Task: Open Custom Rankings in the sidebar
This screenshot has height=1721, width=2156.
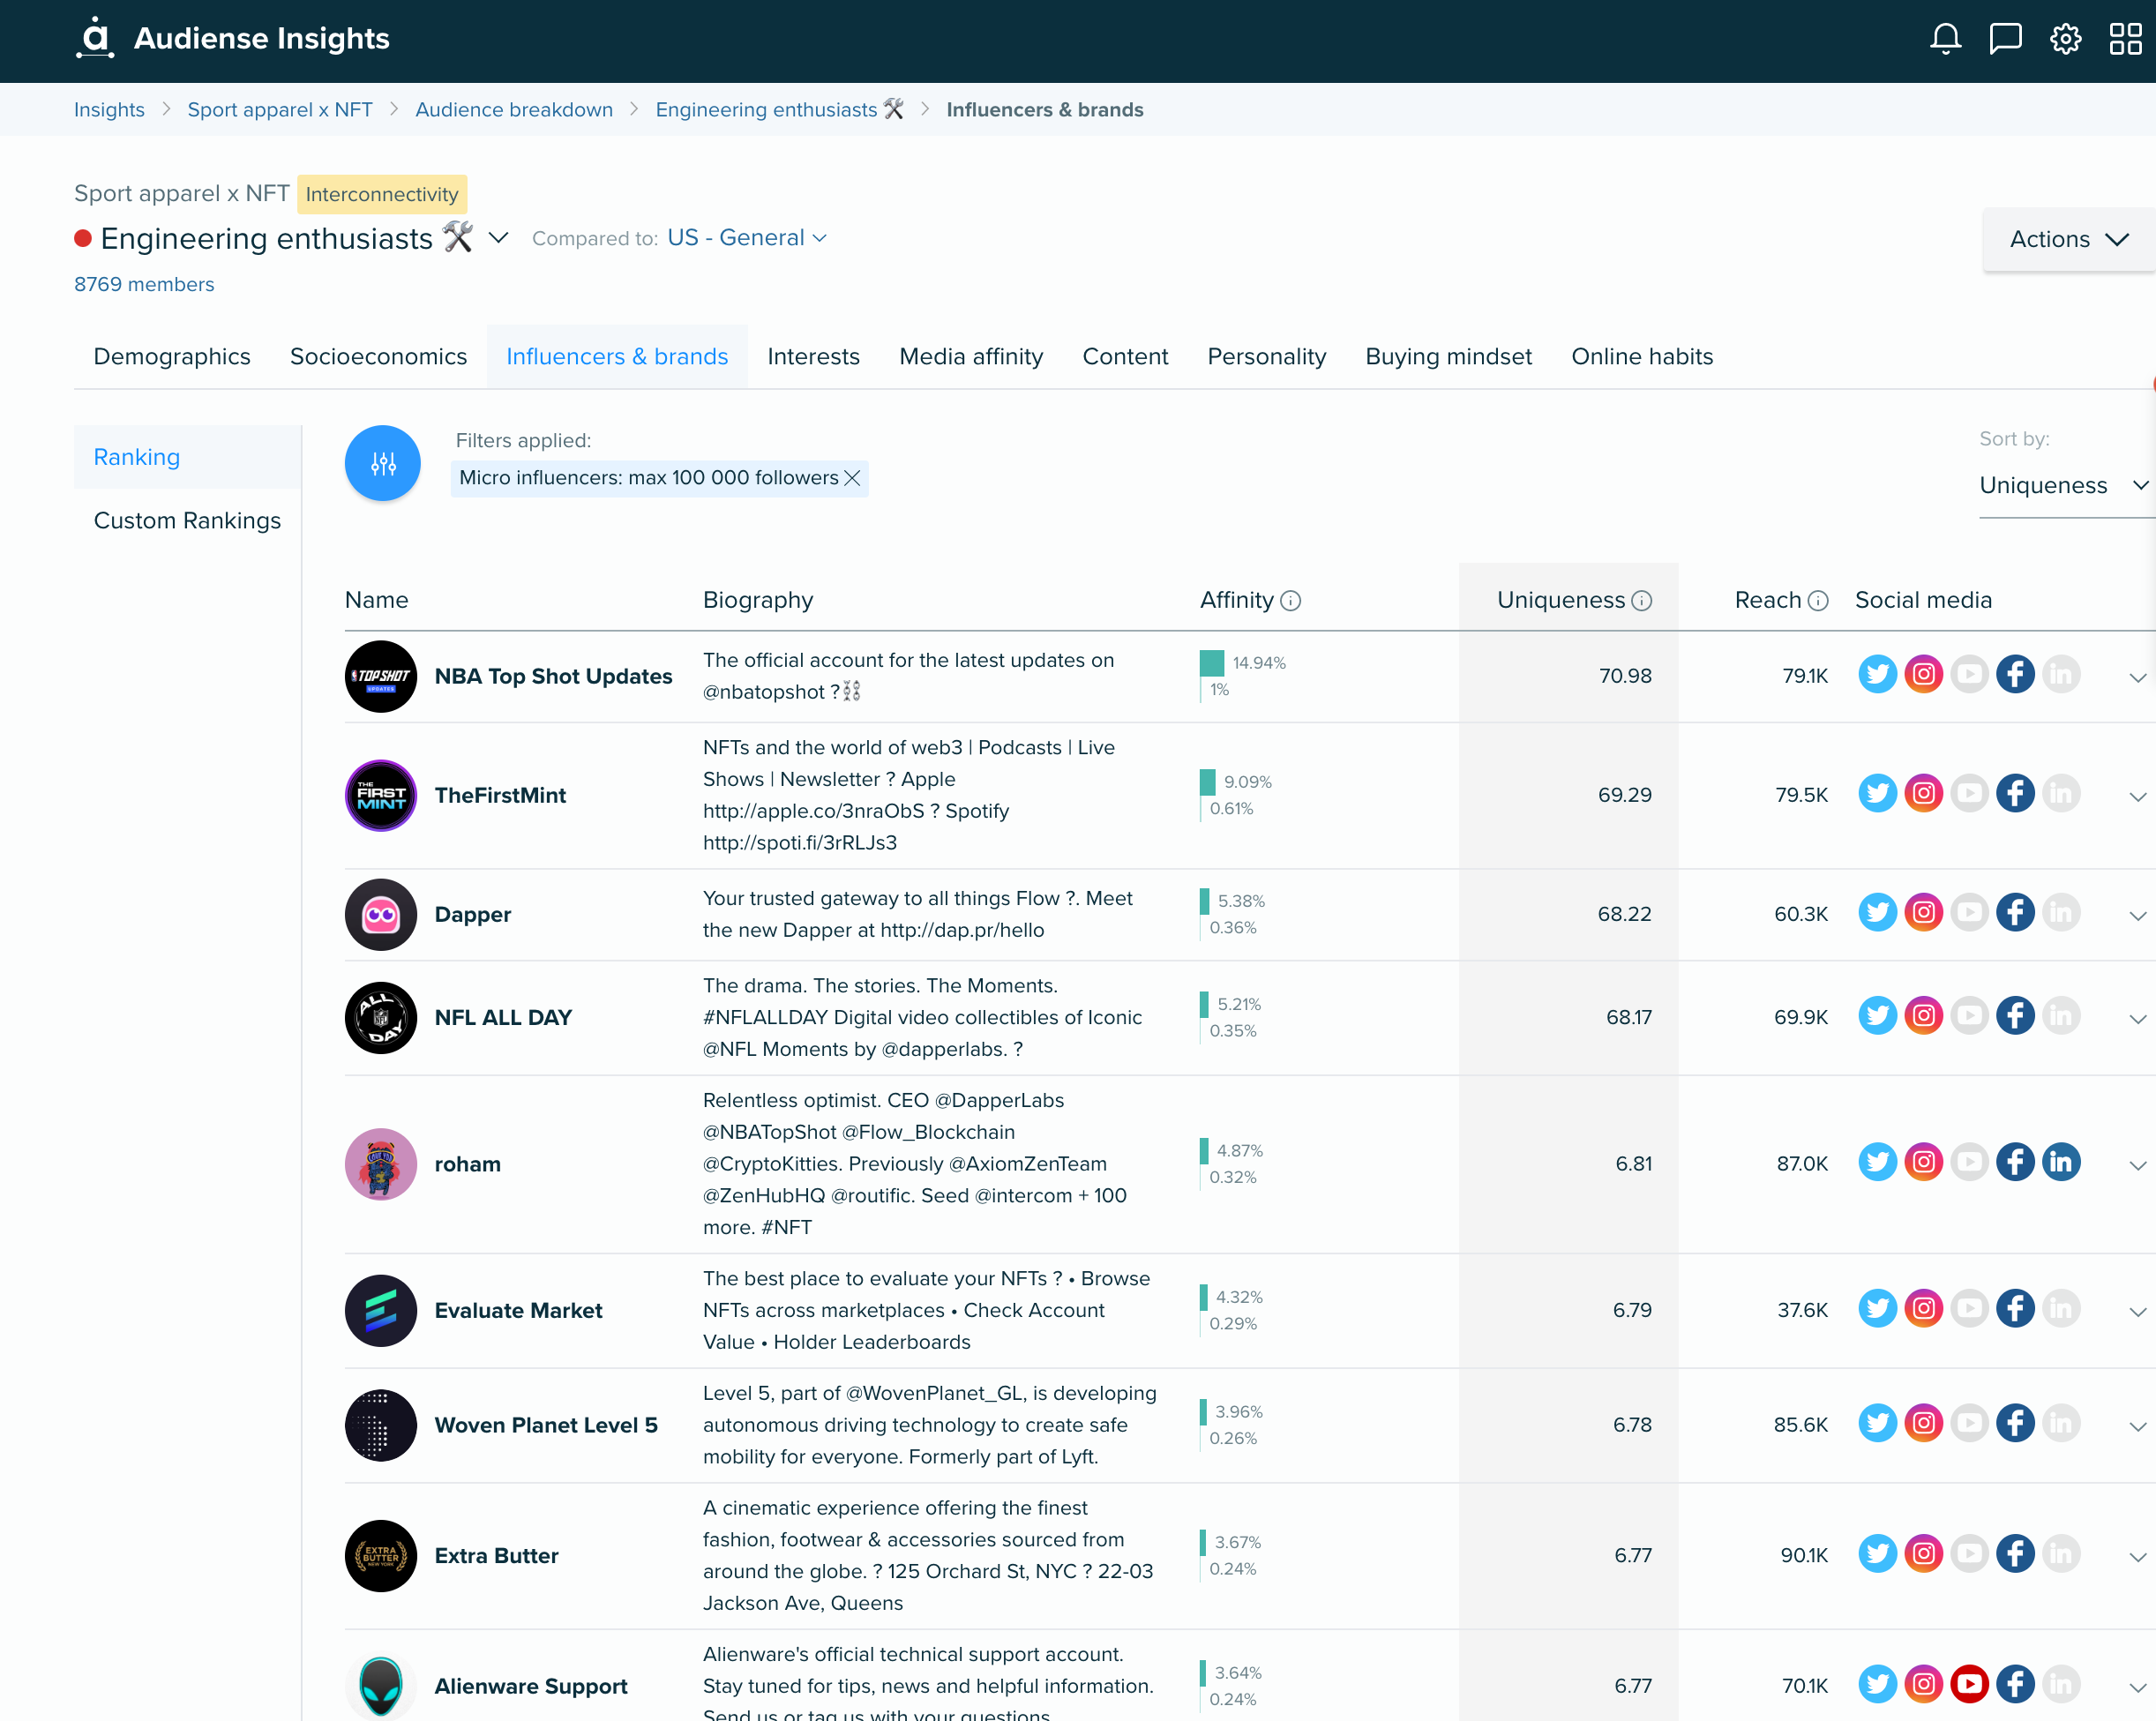Action: point(187,521)
